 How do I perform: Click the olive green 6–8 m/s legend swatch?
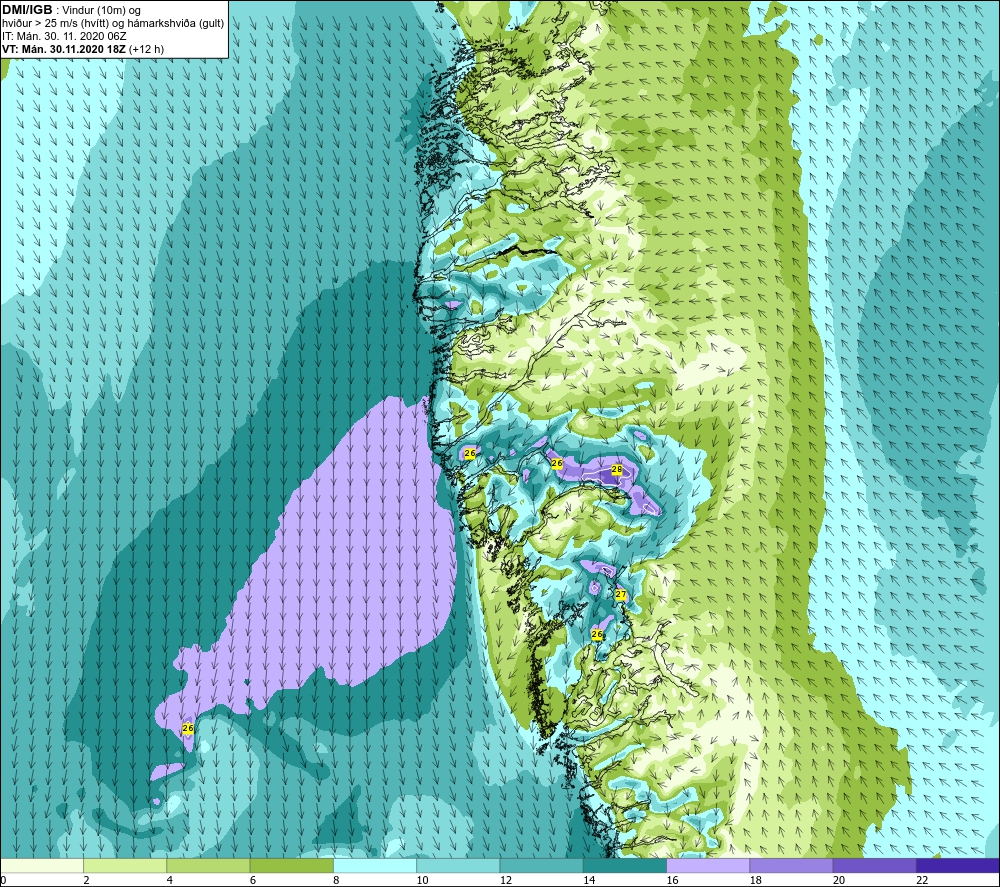(291, 866)
